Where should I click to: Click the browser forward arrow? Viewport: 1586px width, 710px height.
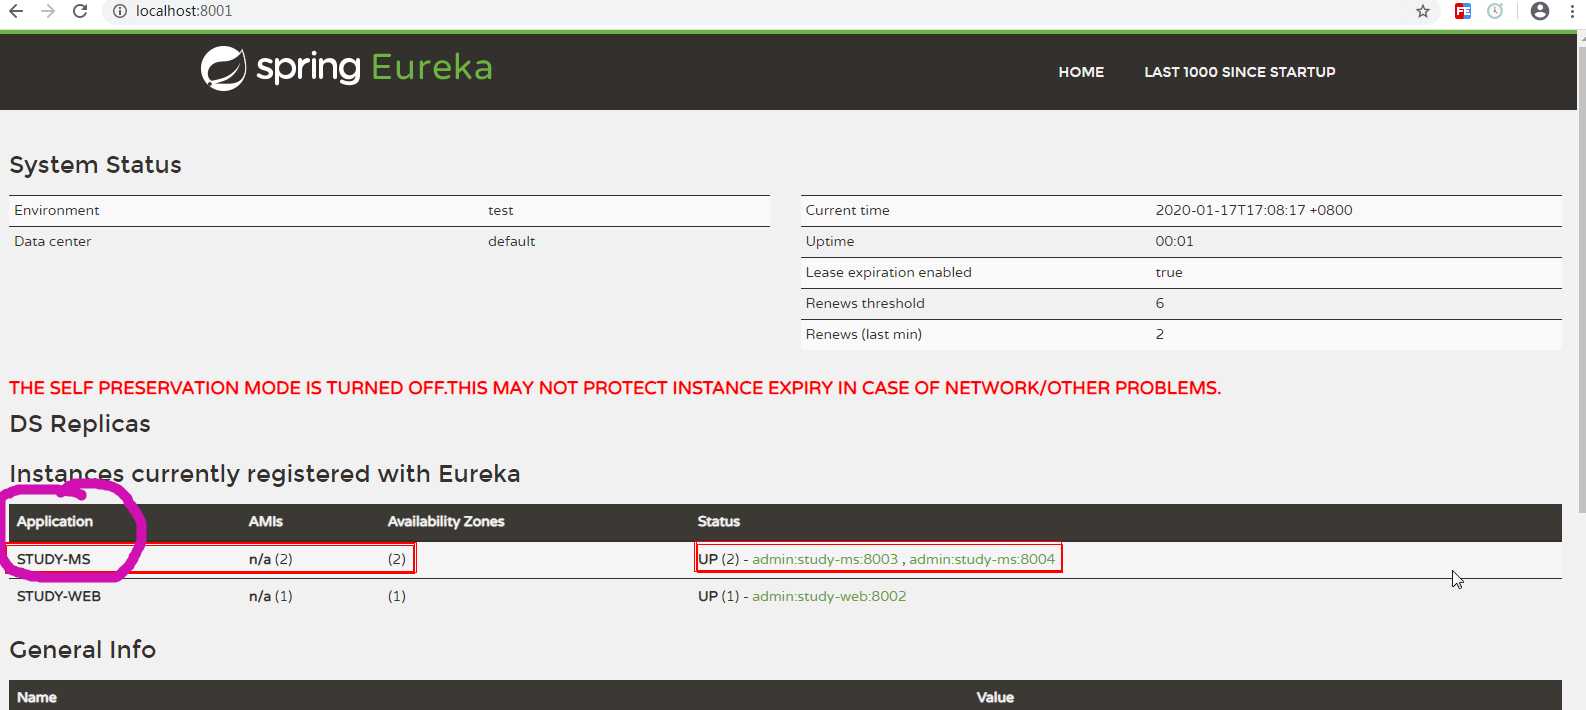(x=48, y=11)
